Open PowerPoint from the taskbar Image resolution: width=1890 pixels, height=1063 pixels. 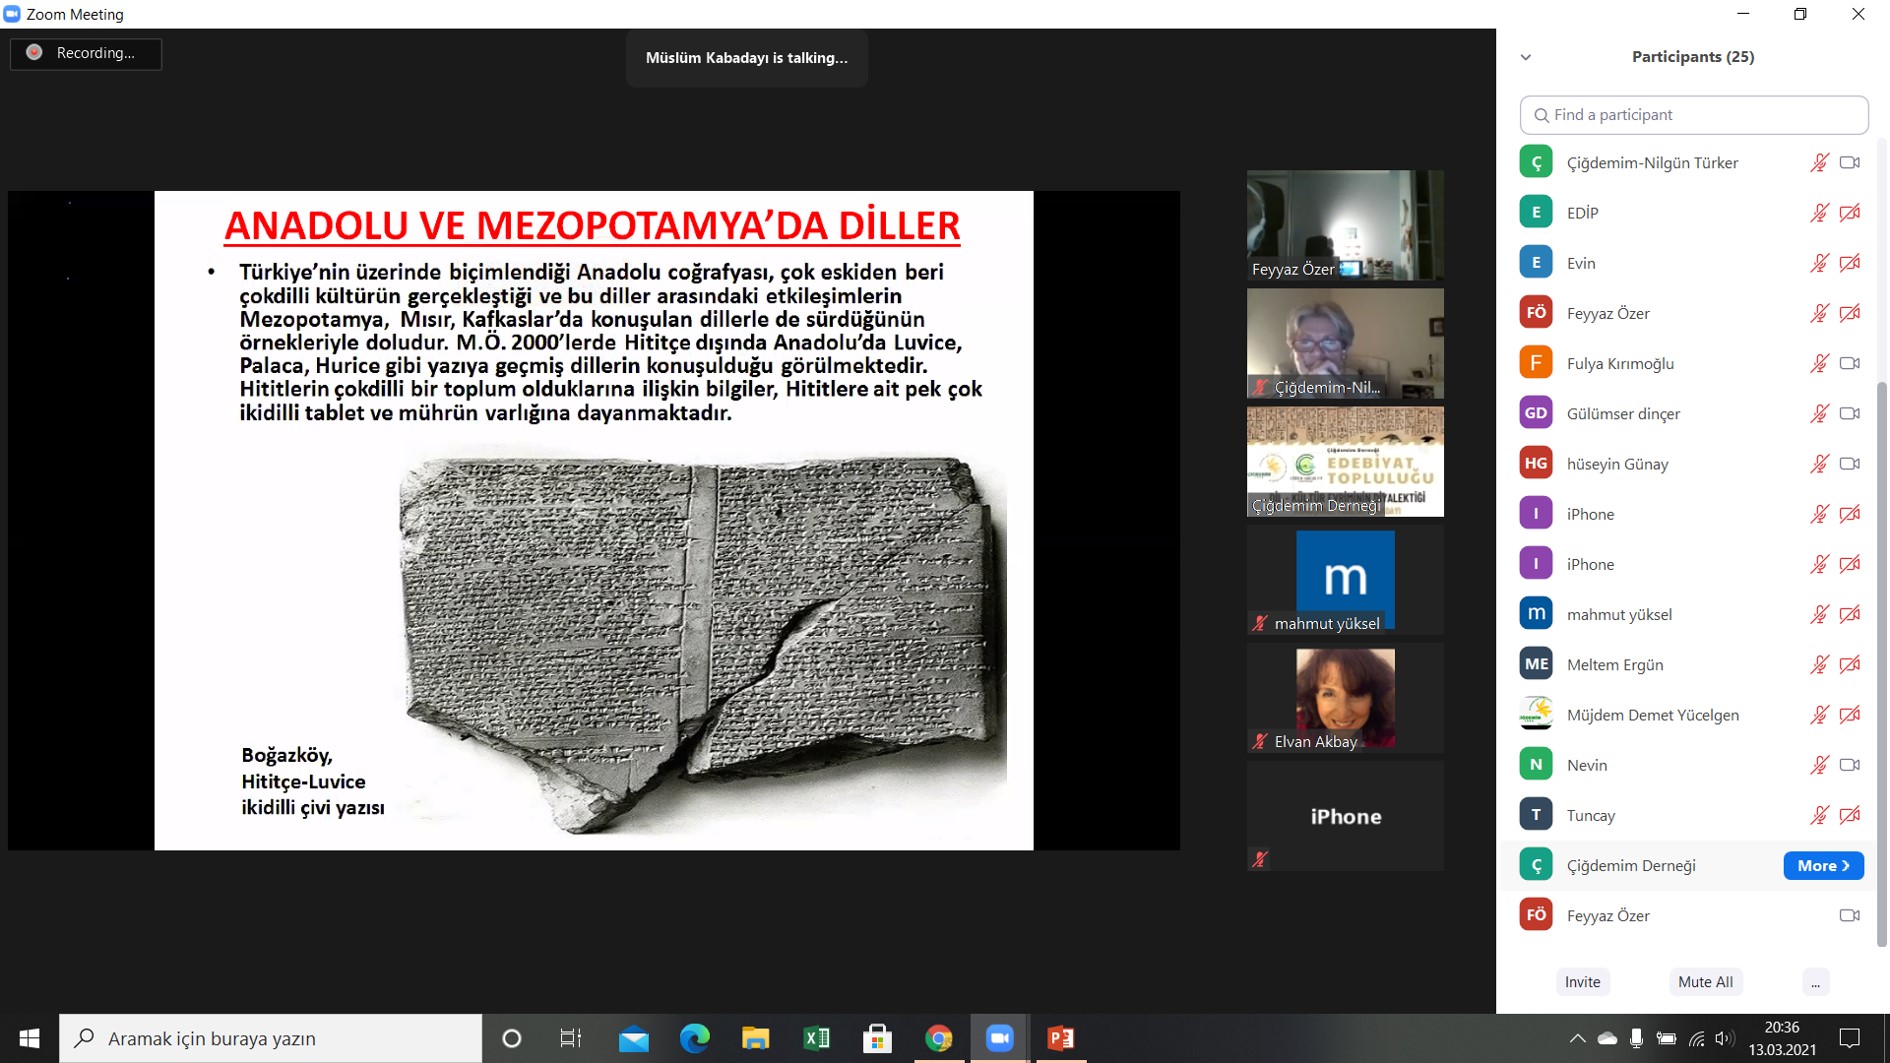1060,1038
